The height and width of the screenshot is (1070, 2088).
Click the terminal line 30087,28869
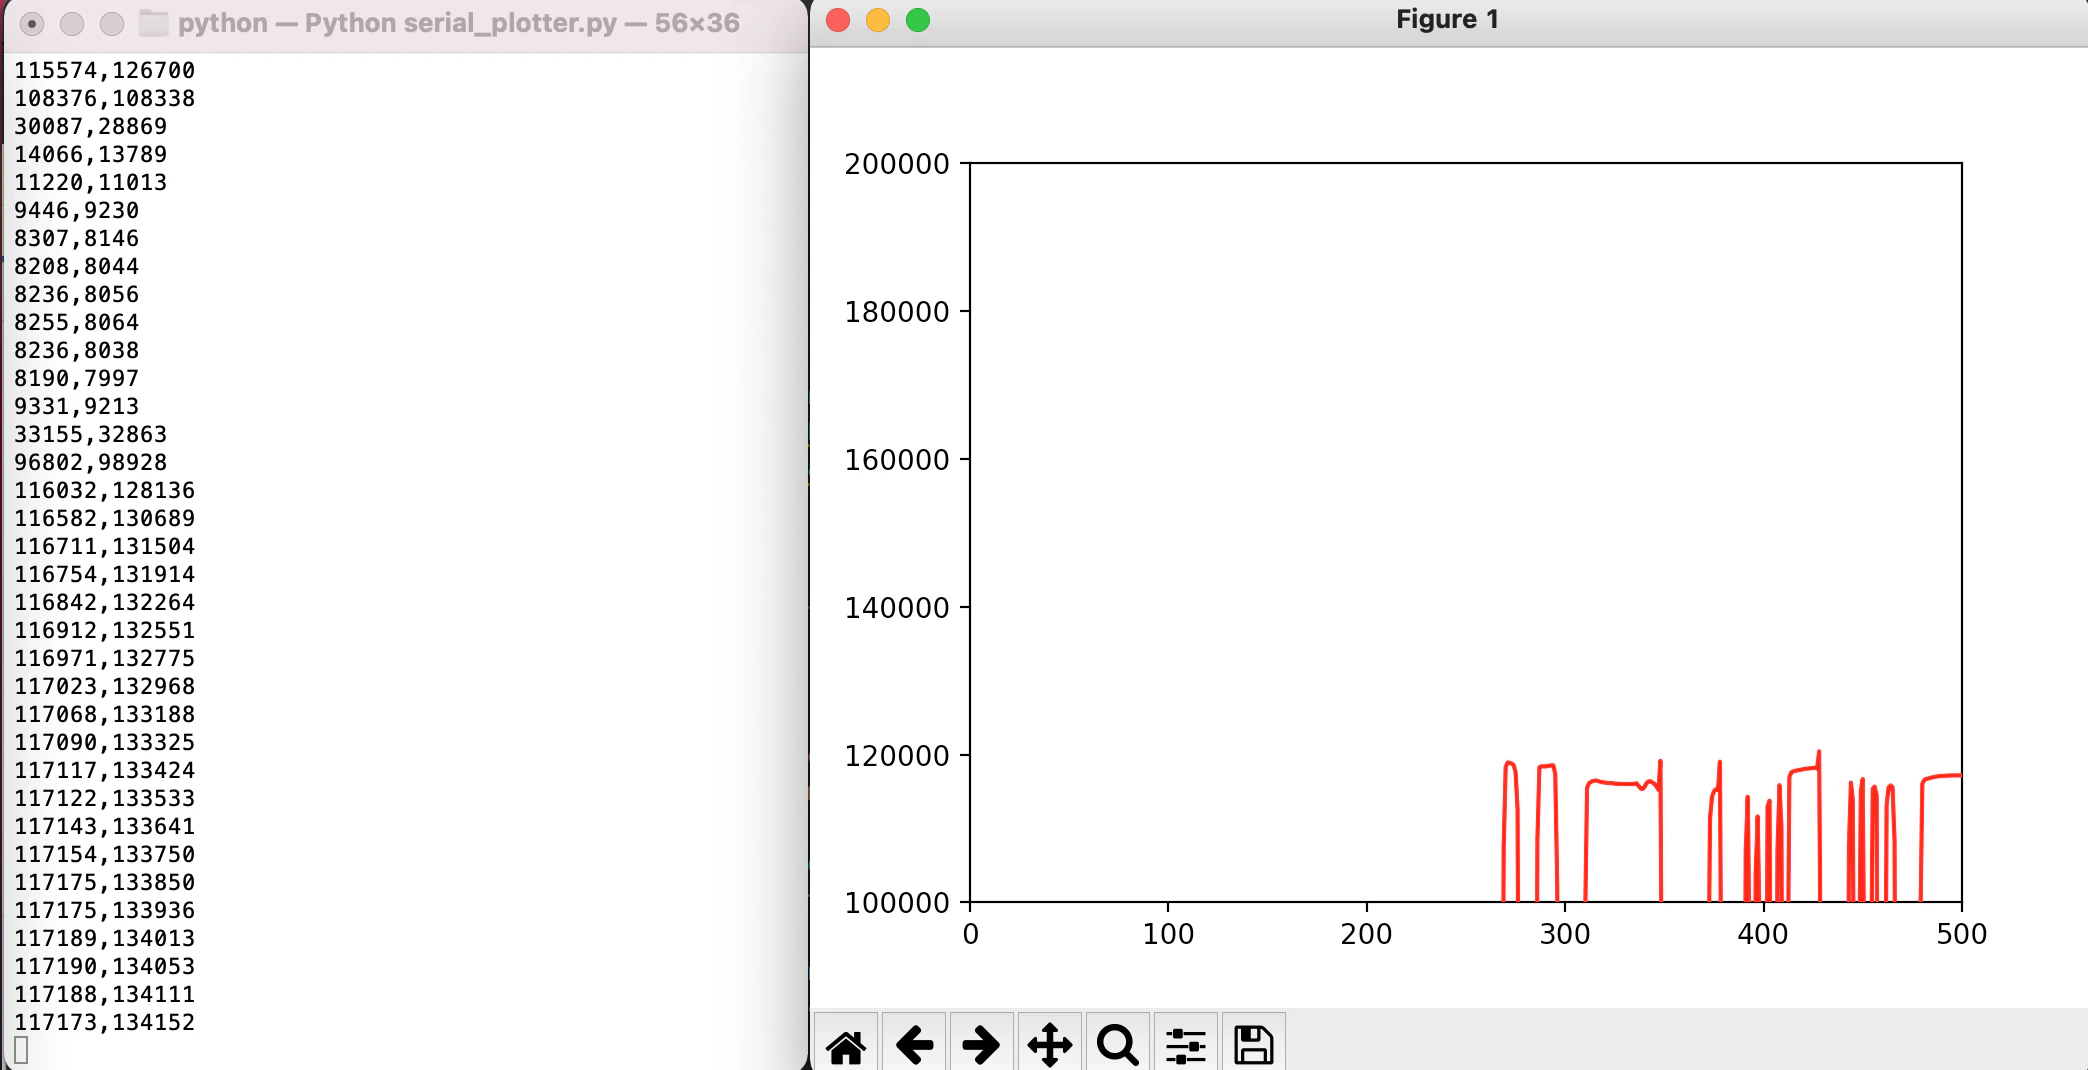90,126
